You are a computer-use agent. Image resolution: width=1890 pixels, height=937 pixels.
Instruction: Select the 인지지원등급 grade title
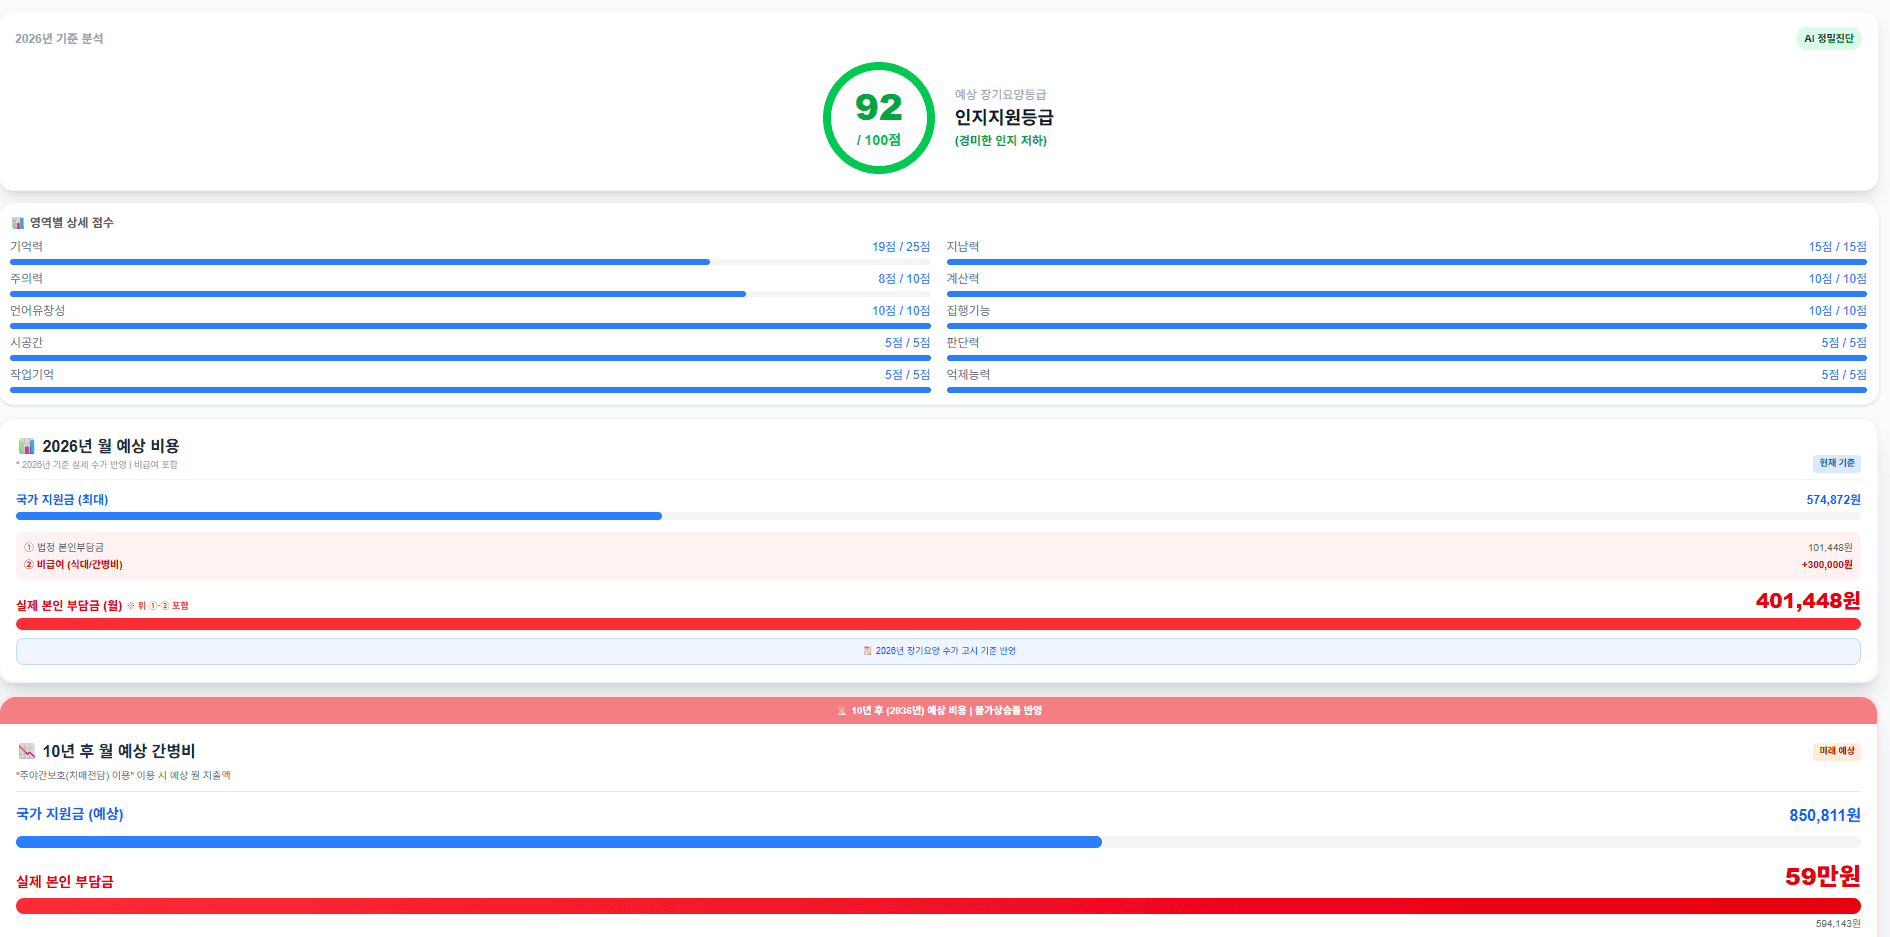click(1003, 117)
